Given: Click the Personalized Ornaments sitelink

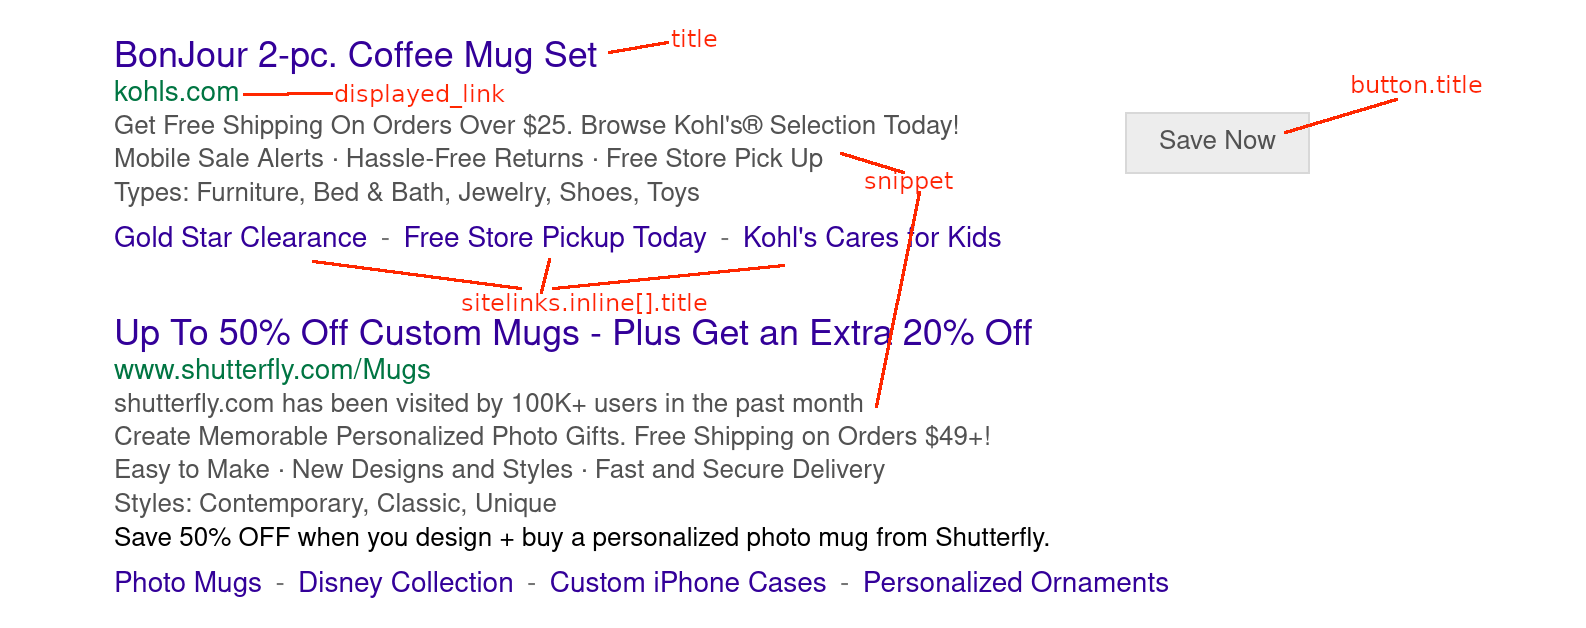Looking at the screenshot, I should (1016, 582).
